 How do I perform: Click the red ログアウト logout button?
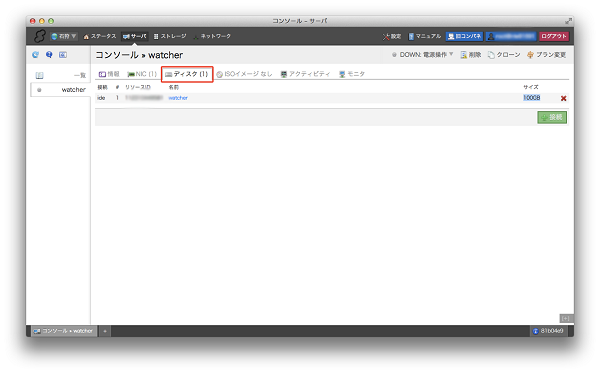pyautogui.click(x=554, y=36)
